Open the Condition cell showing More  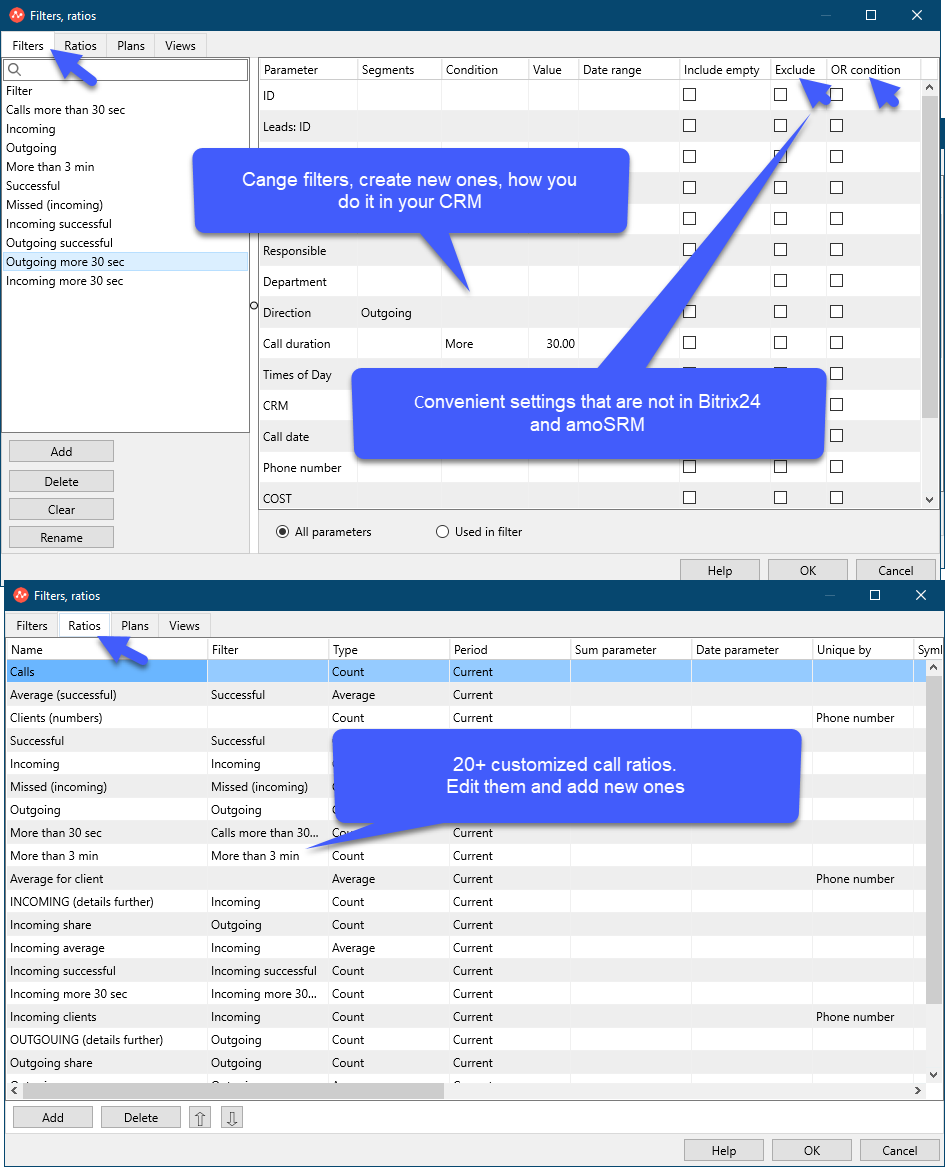tap(485, 344)
